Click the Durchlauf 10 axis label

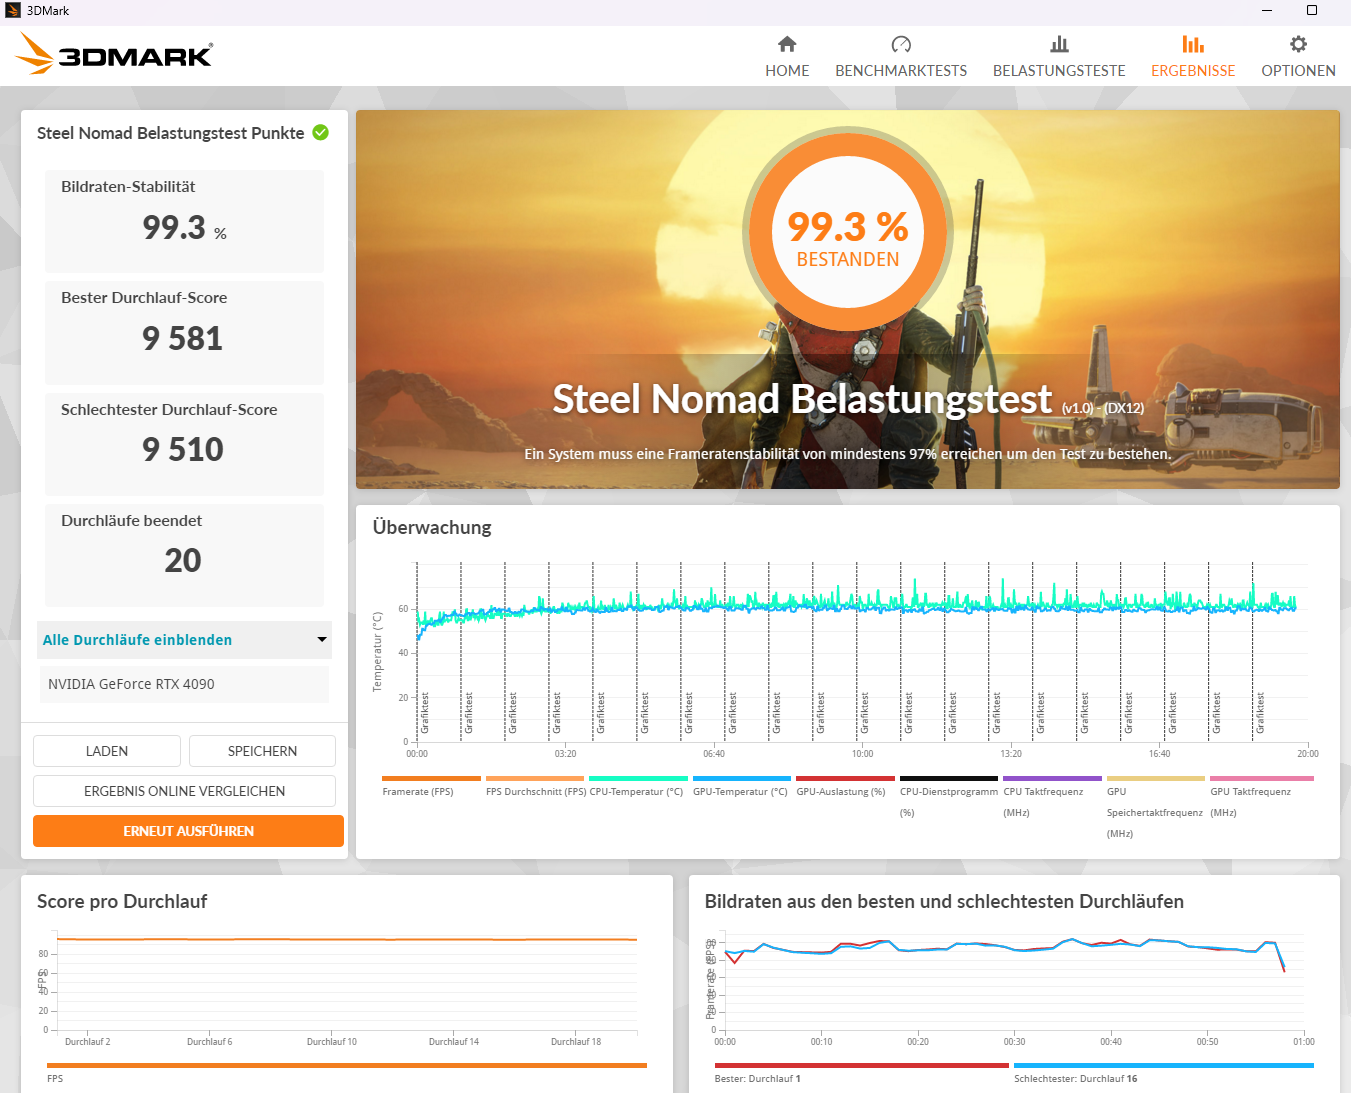click(332, 1042)
